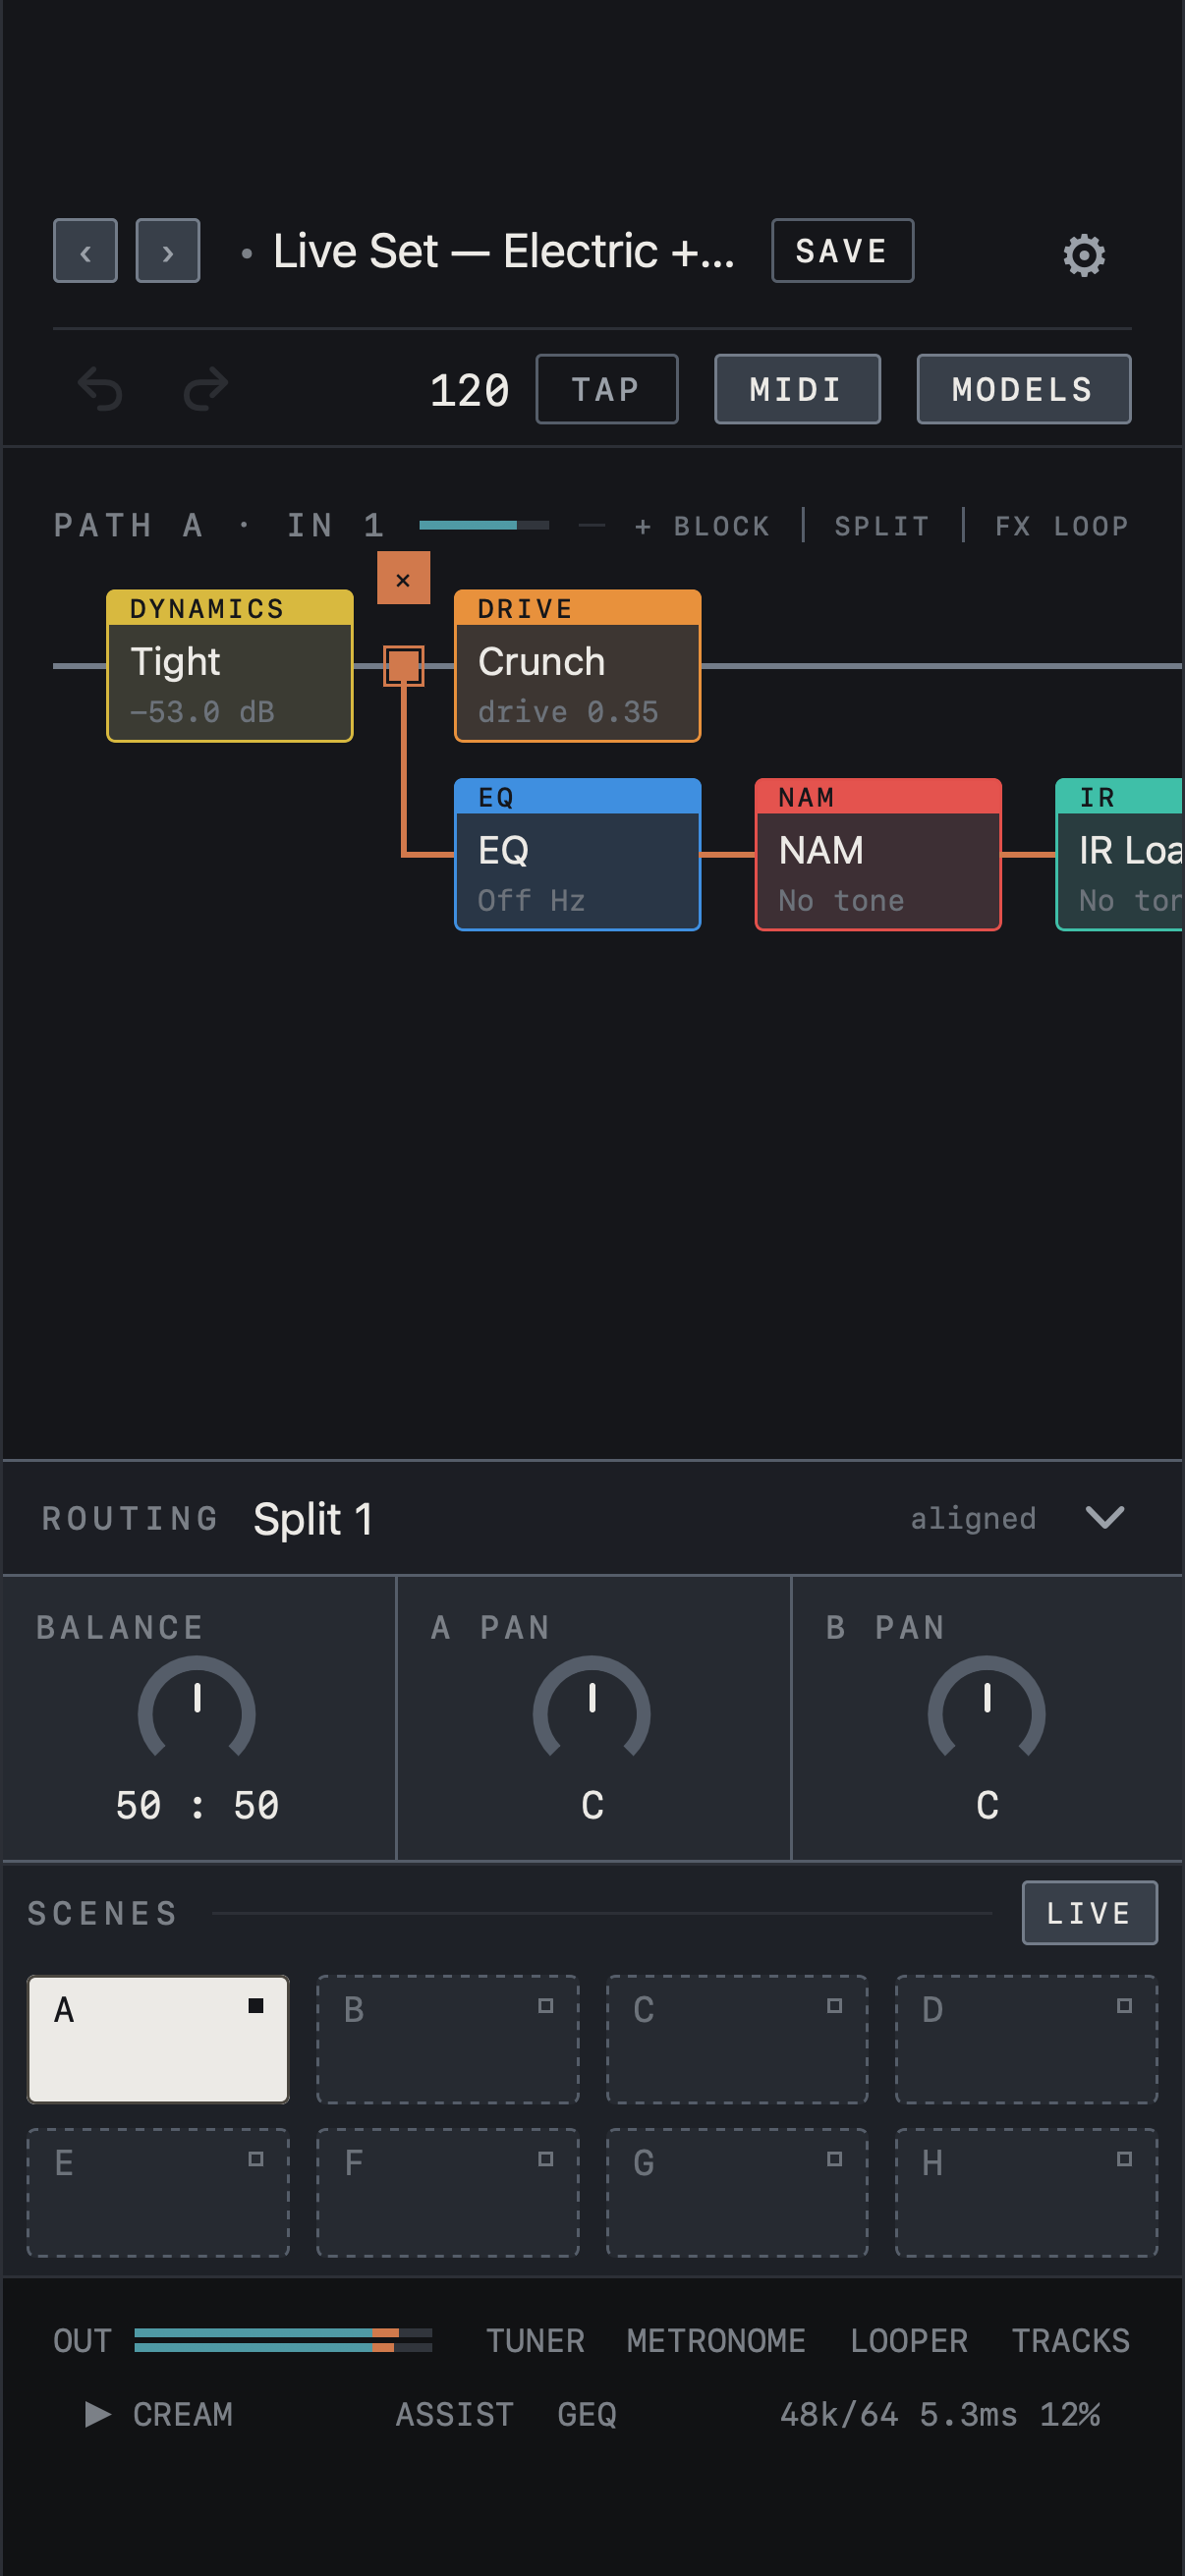Open the TRACKS panel
Viewport: 1185px width, 2576px height.
pyautogui.click(x=1070, y=2341)
